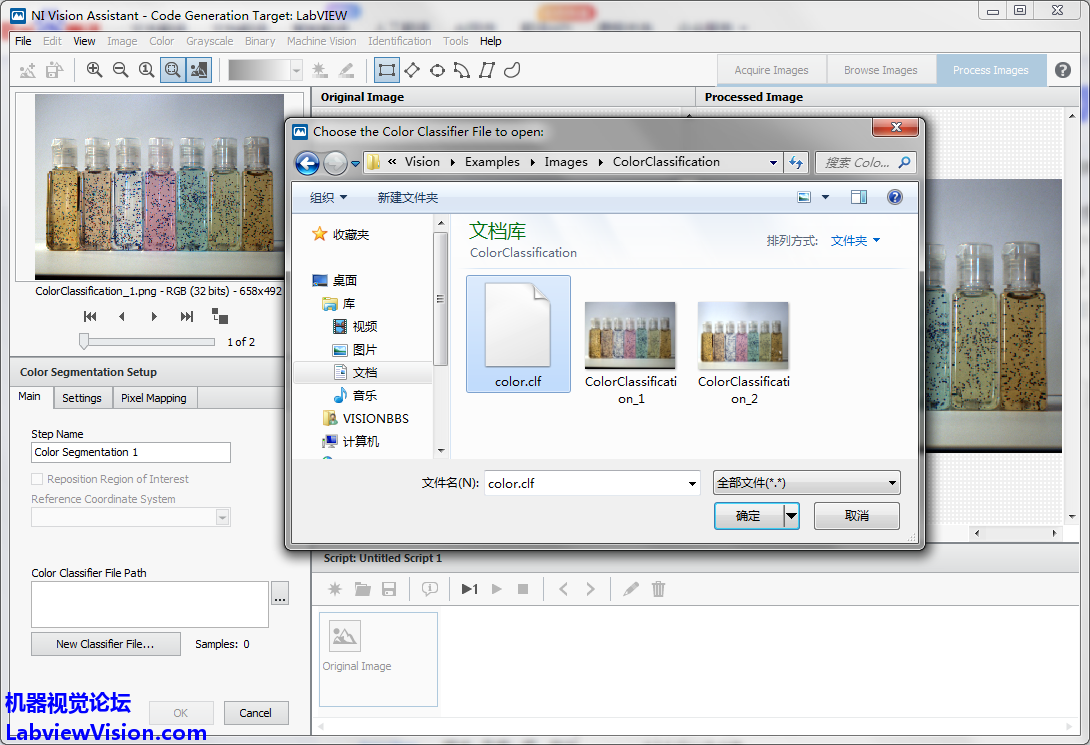This screenshot has width=1090, height=745.
Task: Expand the 组织 organize menu
Action: click(x=329, y=198)
